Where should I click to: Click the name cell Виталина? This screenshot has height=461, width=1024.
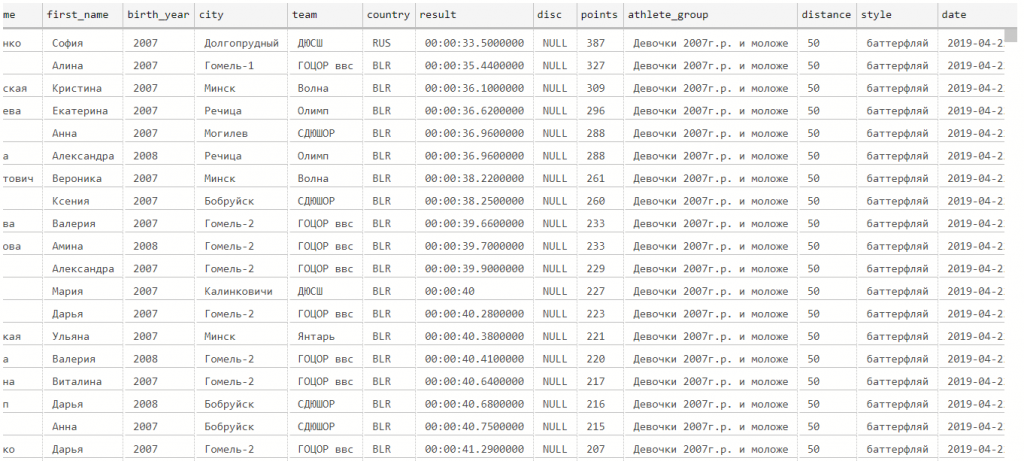[x=77, y=381]
